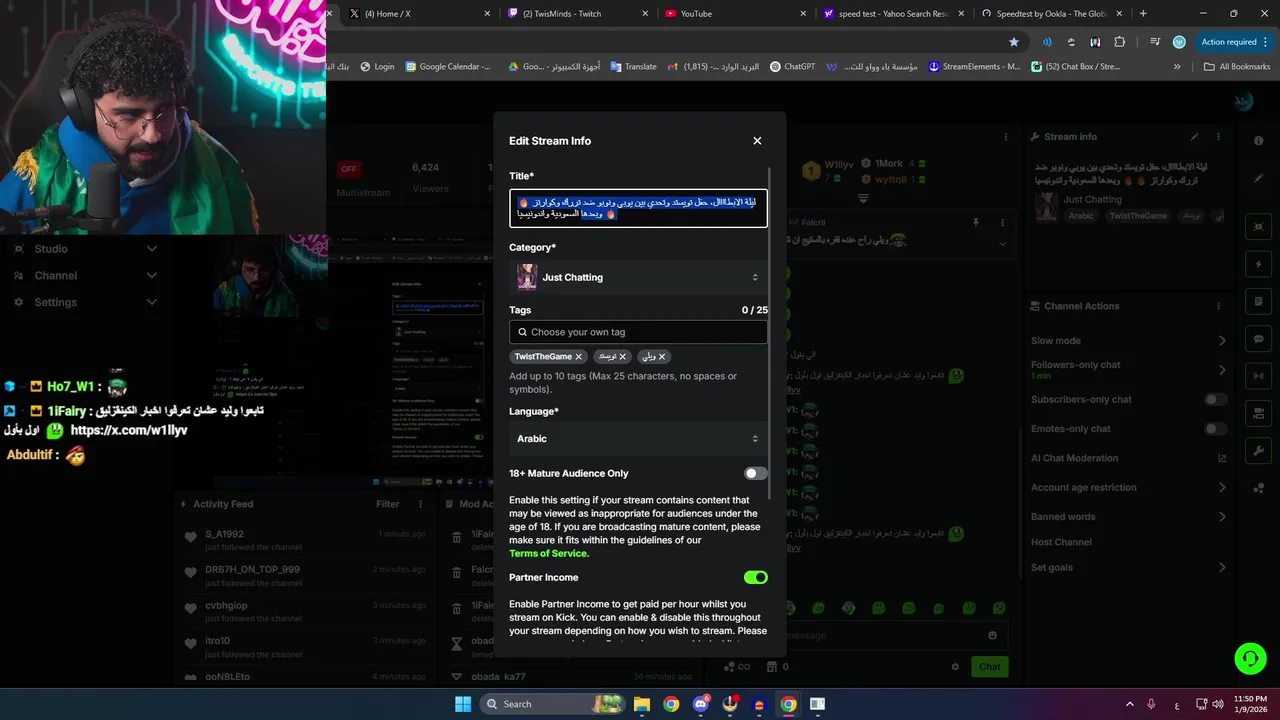Open File Explorer from the taskbar
Screen dimensions: 1280x720
641,704
